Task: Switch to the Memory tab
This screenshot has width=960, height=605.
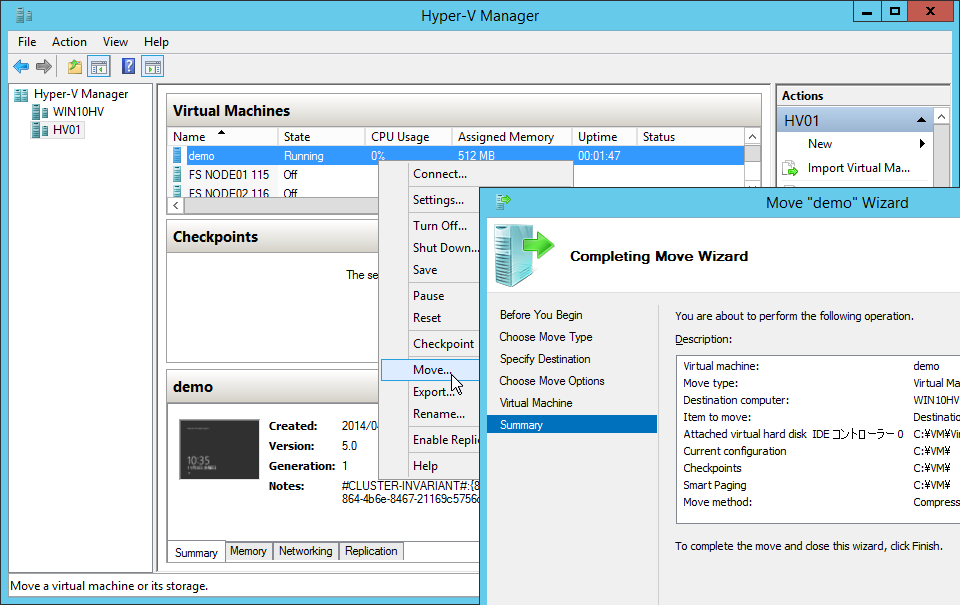Action: [248, 551]
